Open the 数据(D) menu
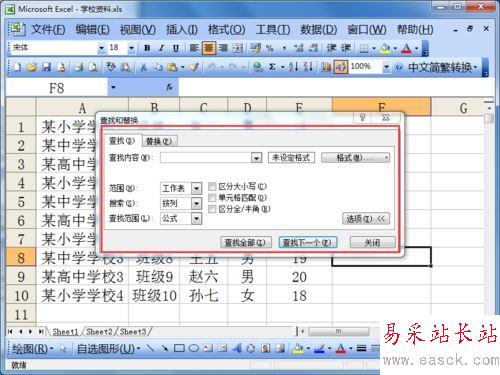The image size is (500, 375). tap(319, 30)
